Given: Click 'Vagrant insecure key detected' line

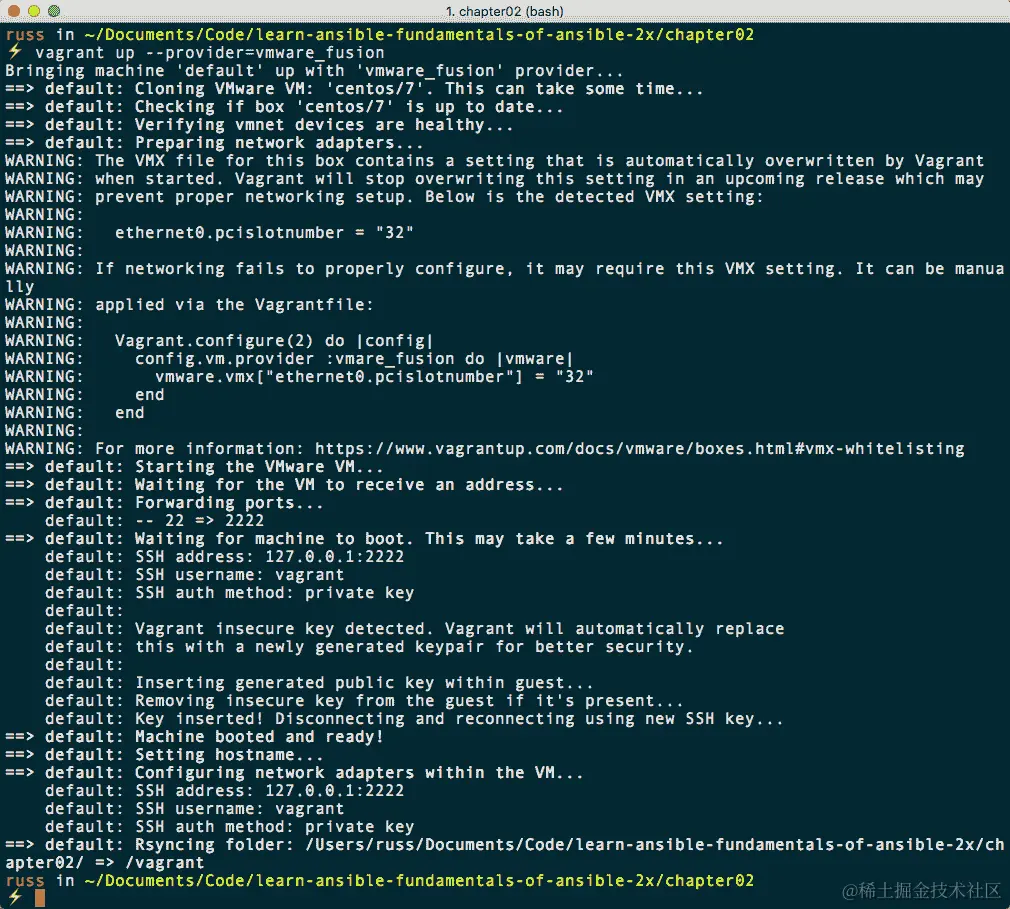Looking at the screenshot, I should [414, 629].
